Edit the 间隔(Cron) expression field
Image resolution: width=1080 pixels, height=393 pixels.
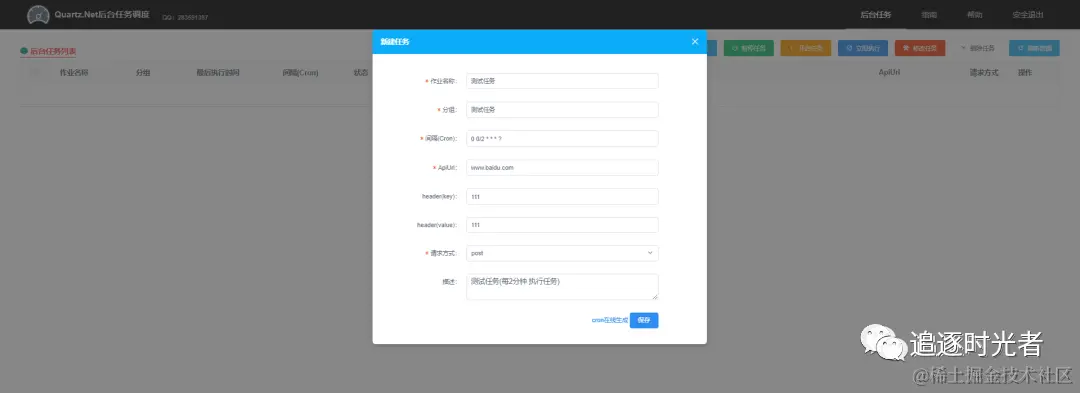(562, 138)
